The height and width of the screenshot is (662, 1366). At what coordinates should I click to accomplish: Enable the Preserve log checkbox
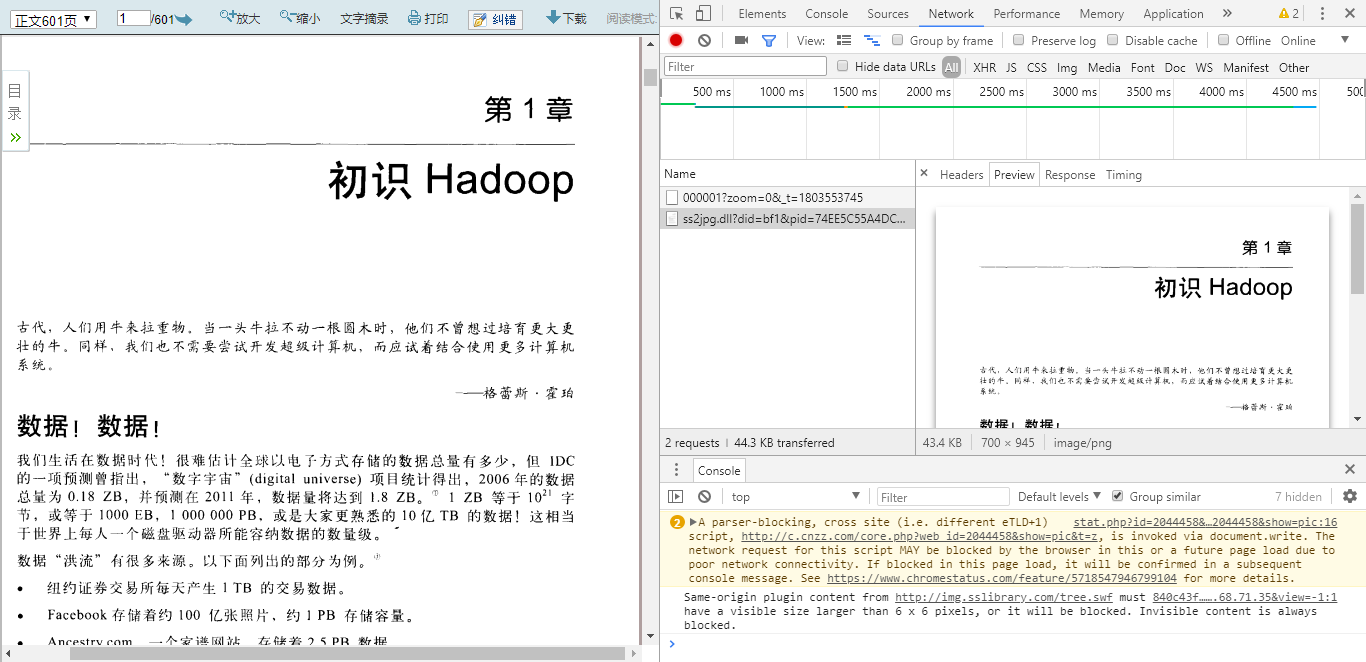tap(1019, 40)
